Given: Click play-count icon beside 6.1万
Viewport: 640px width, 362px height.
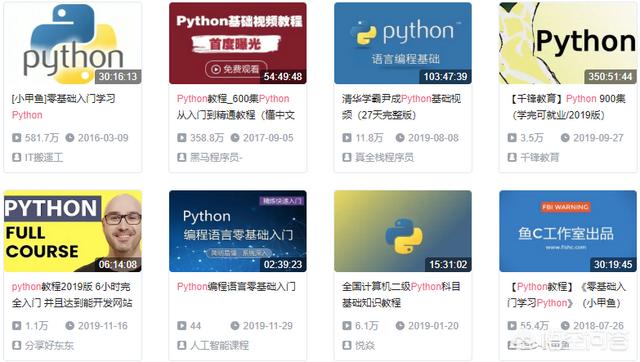Looking at the screenshot, I should (347, 326).
